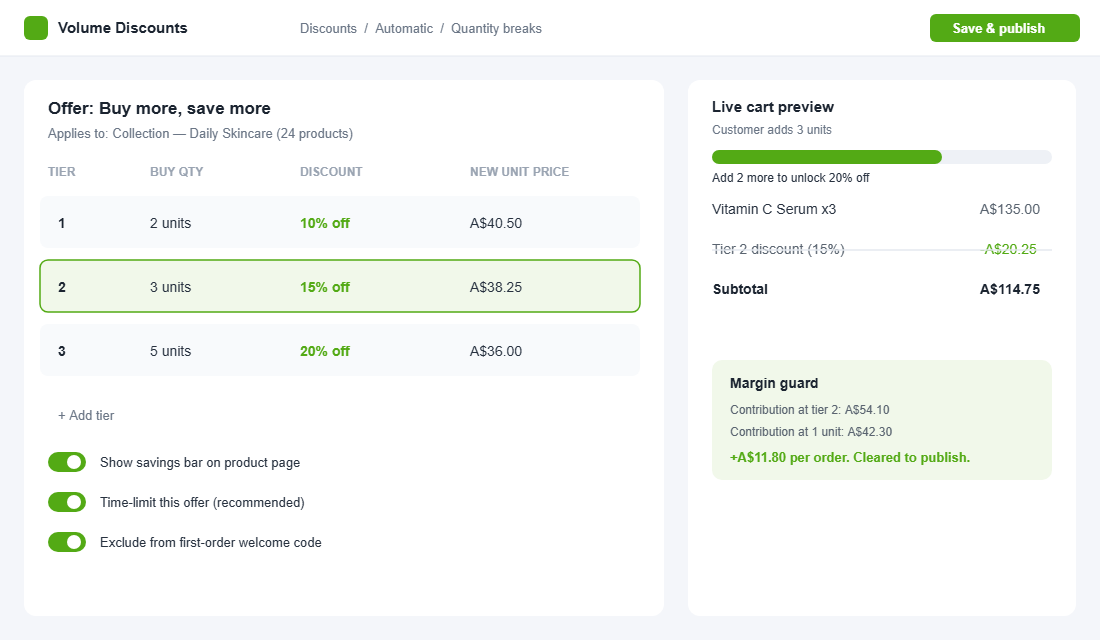Open the Discounts breadcrumb
This screenshot has height=640, width=1100.
(x=328, y=29)
